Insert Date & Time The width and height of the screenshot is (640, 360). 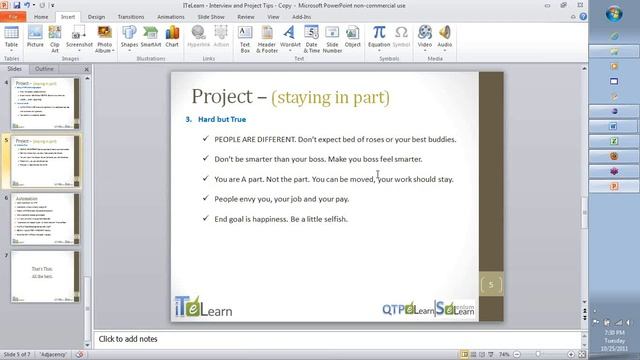311,39
